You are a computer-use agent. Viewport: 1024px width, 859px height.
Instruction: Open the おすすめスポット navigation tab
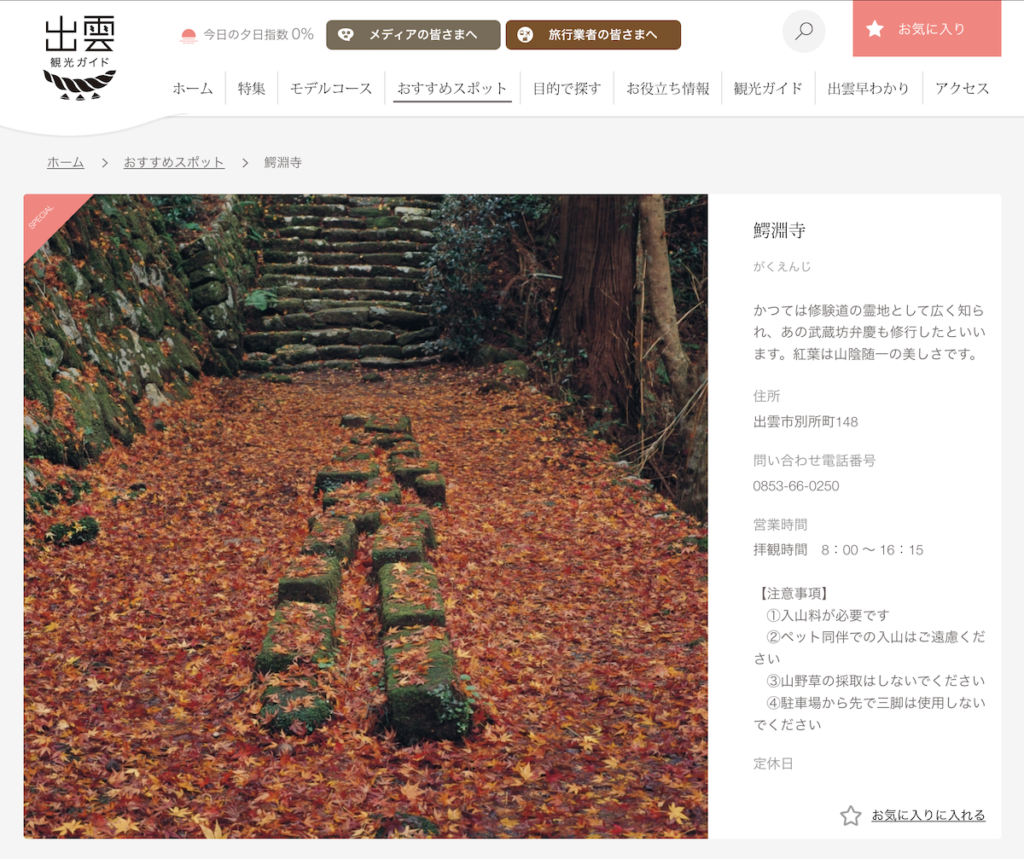click(x=452, y=88)
